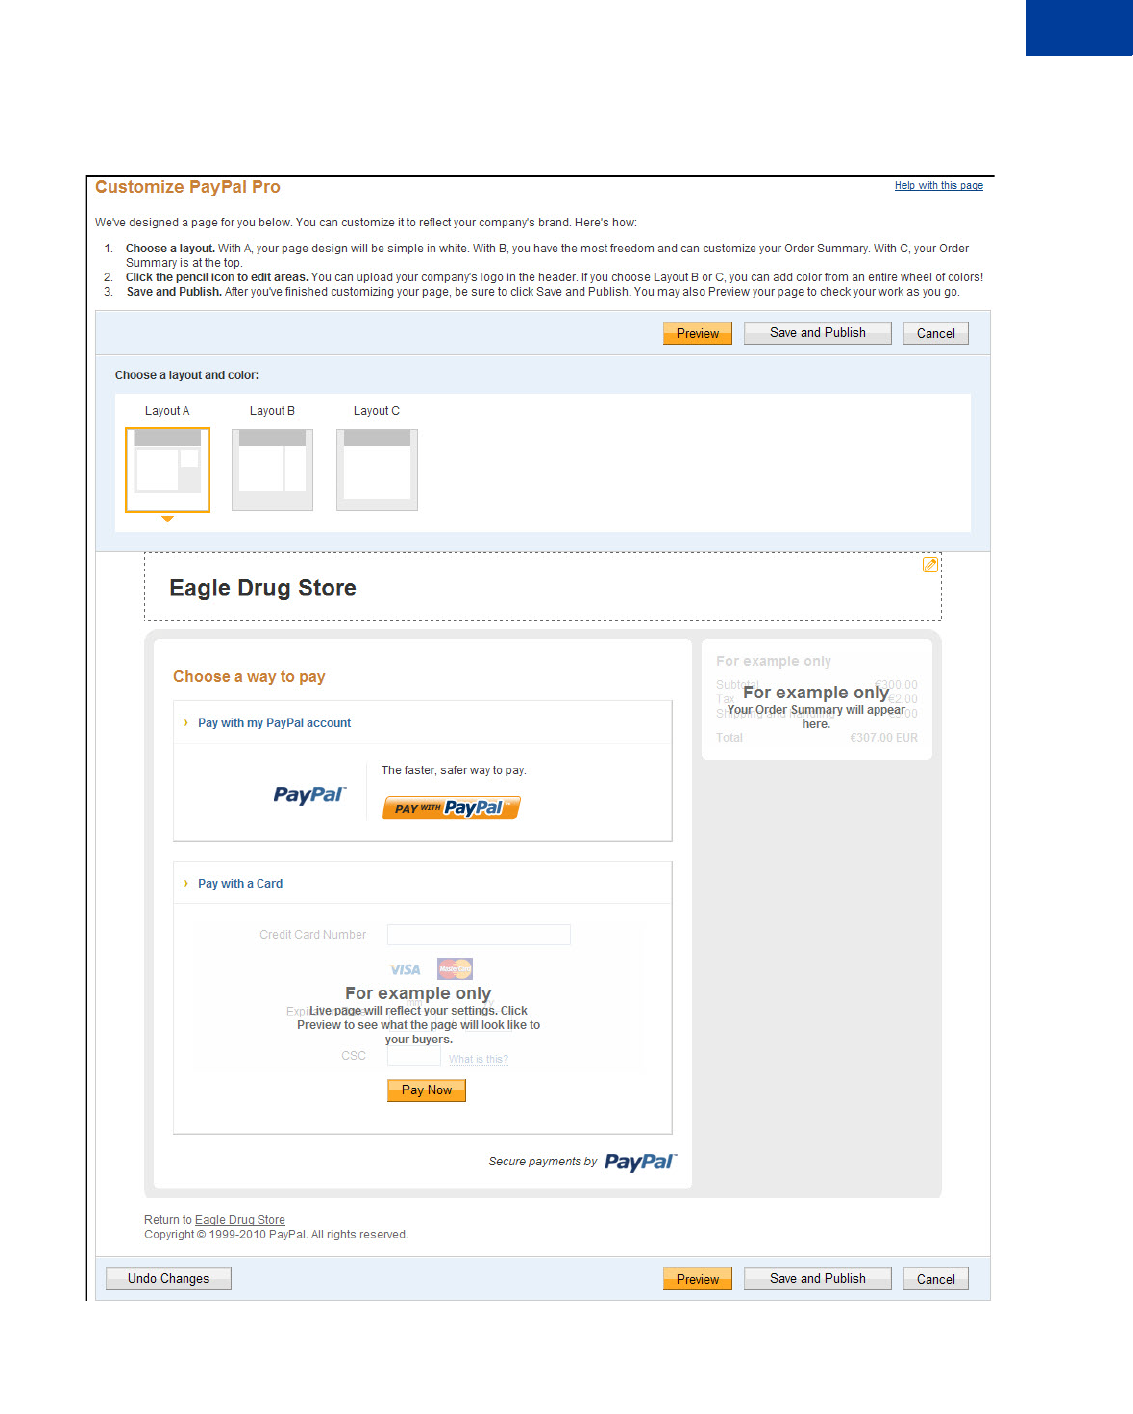Click the bottom Preview button
This screenshot has width=1133, height=1414.
point(697,1279)
